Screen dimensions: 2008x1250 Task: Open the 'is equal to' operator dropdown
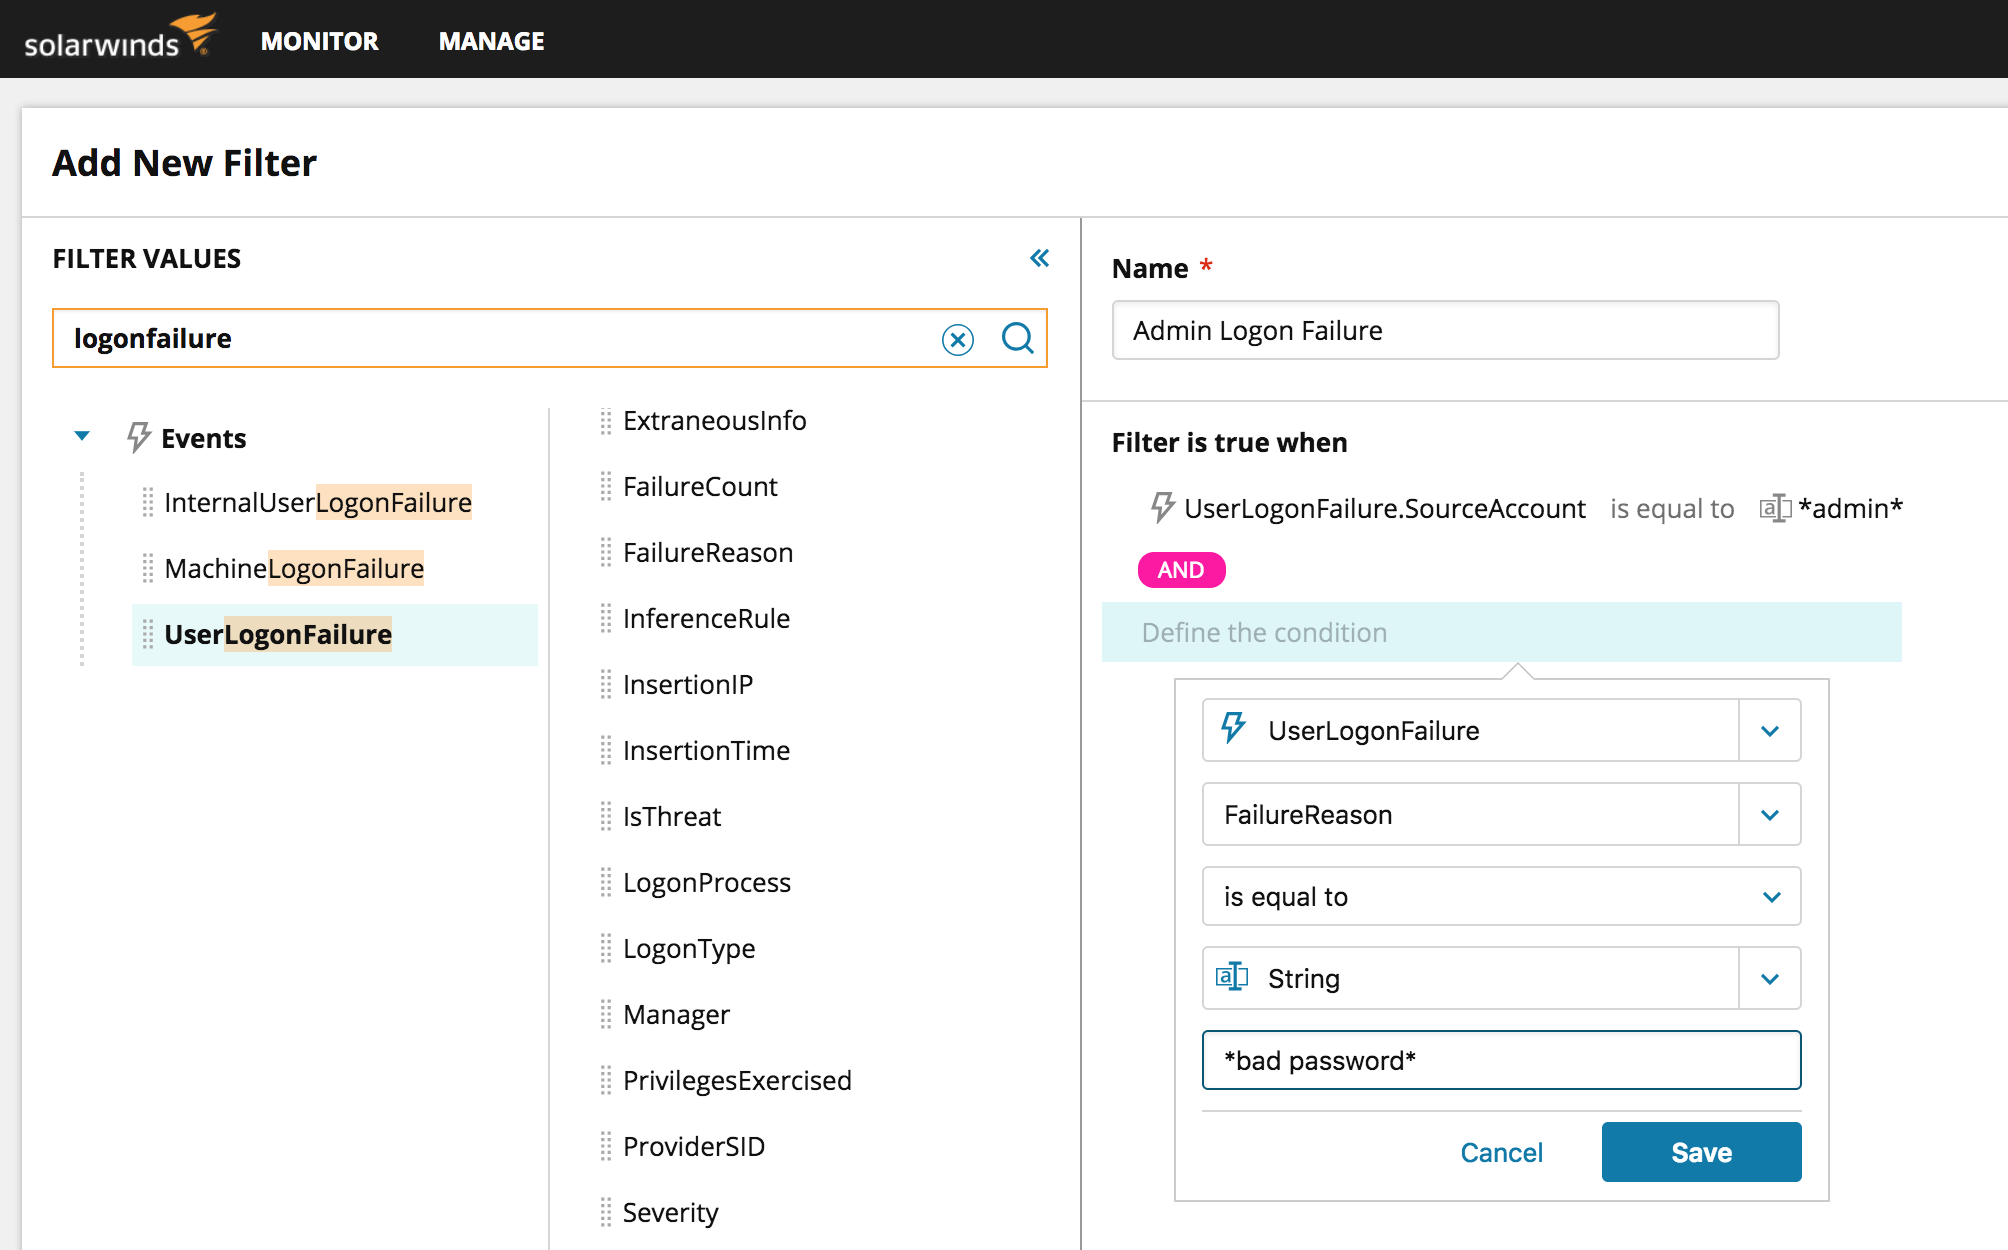click(1771, 897)
